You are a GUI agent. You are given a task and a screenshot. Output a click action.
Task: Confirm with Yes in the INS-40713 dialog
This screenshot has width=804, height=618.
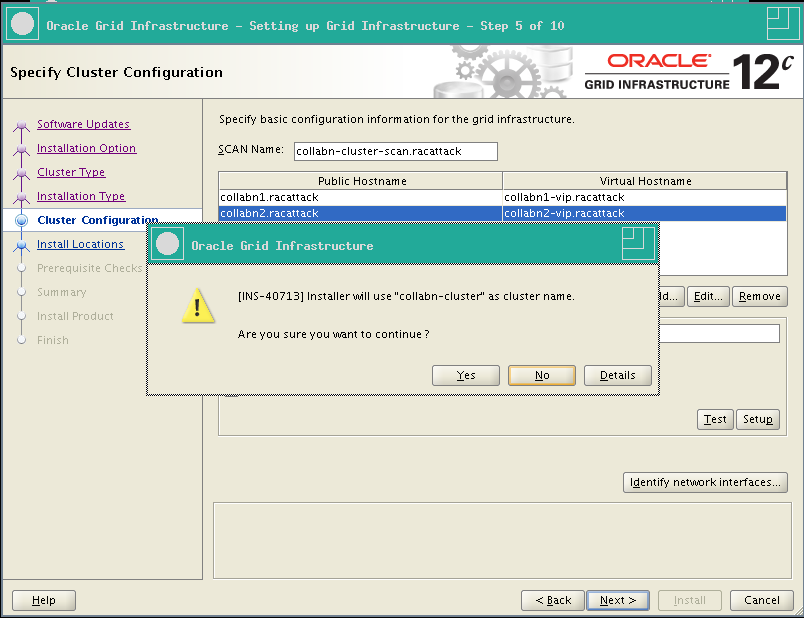pos(466,375)
